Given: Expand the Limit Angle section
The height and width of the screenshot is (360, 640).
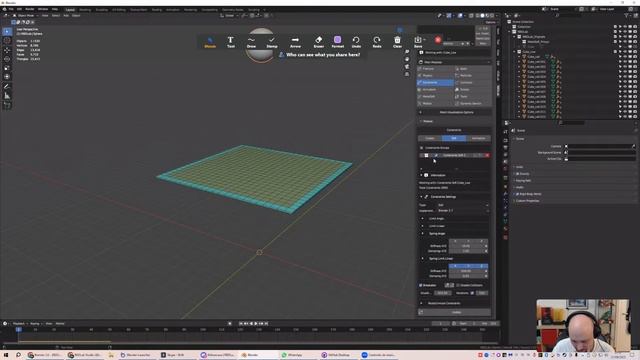Looking at the screenshot, I should pyautogui.click(x=423, y=218).
